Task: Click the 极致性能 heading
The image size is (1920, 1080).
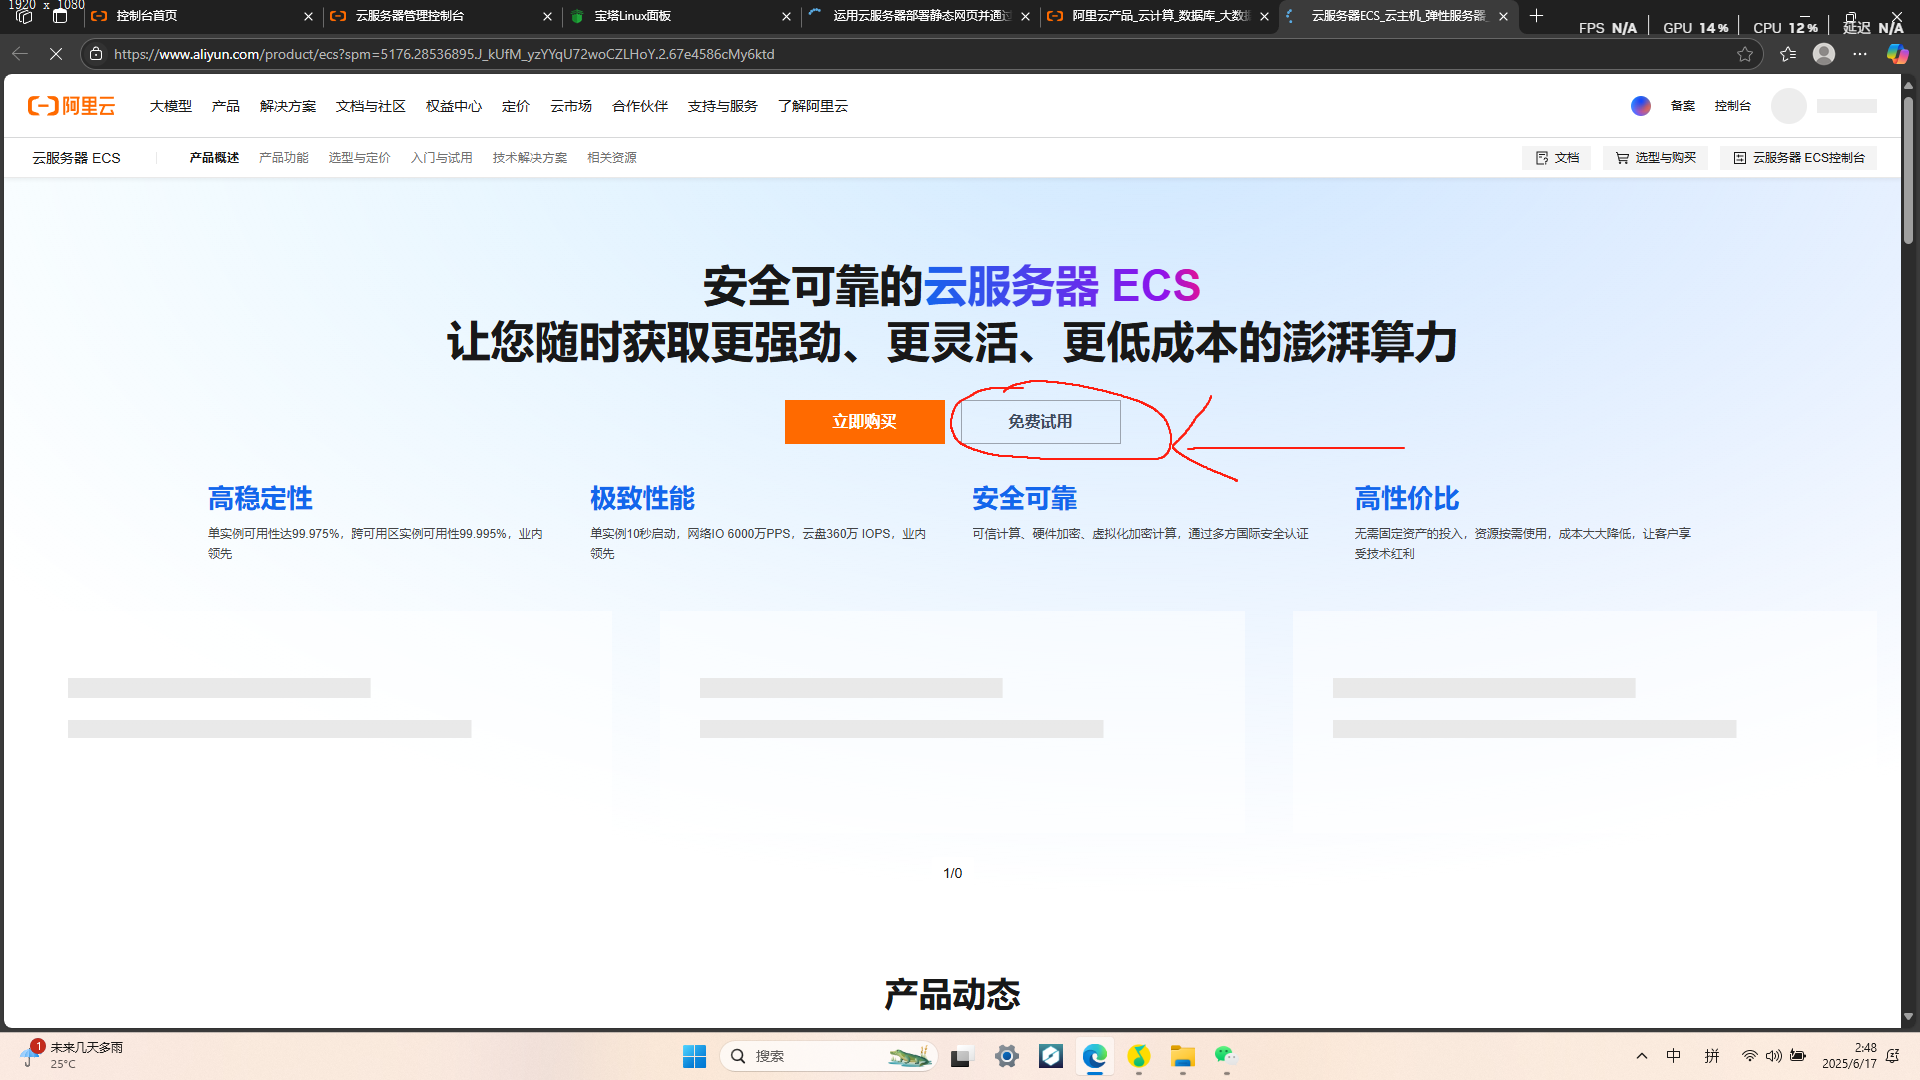Action: (642, 498)
